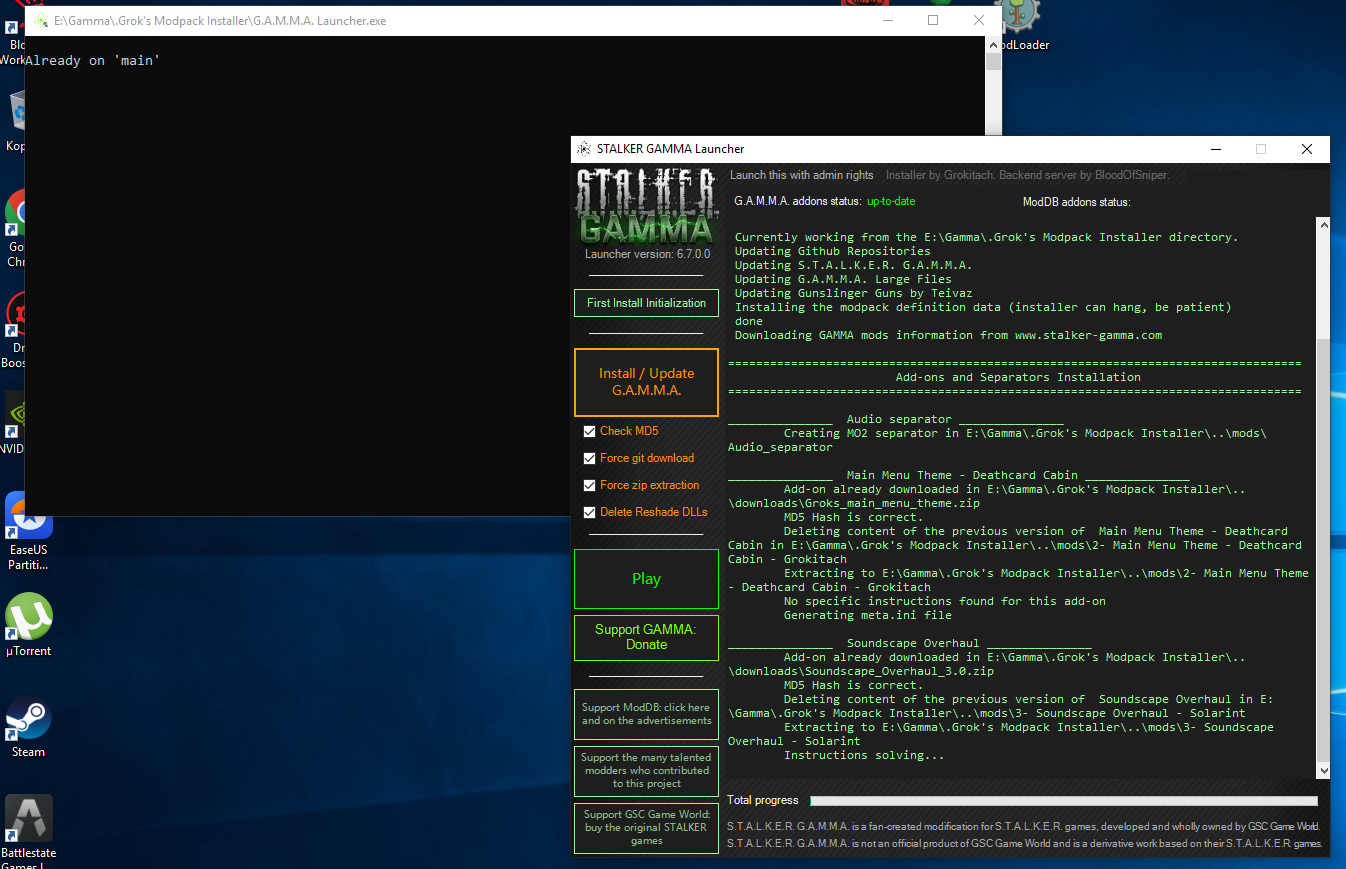
Task: Open Support the many talented modders button
Action: 646,771
